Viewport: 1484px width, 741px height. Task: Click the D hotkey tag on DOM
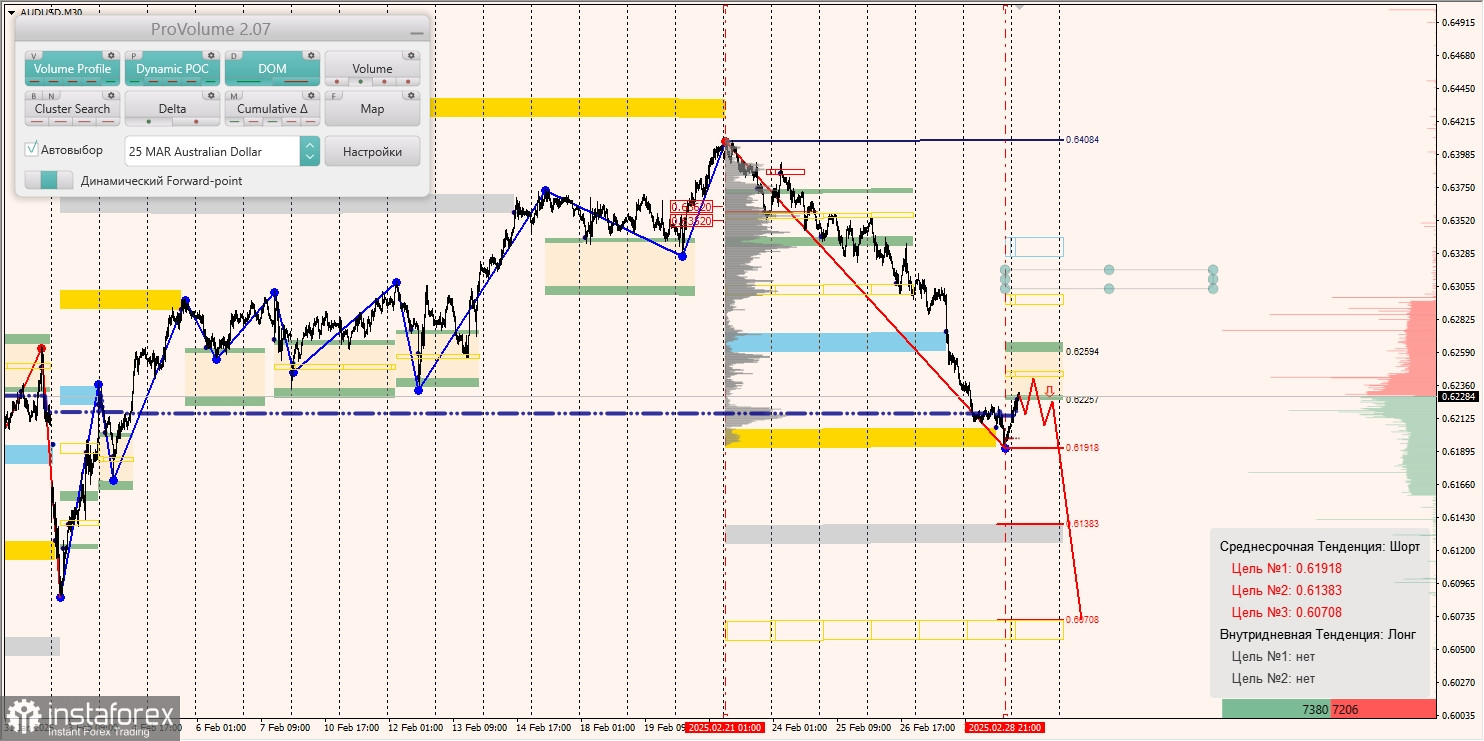234,56
